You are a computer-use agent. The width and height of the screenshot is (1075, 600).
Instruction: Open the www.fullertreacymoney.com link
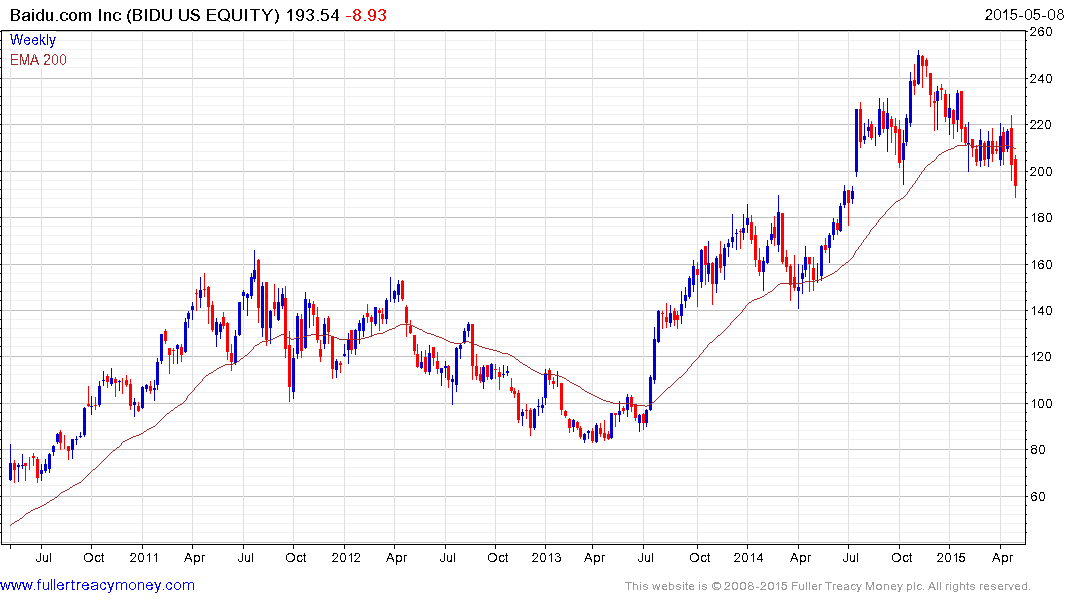(97, 585)
